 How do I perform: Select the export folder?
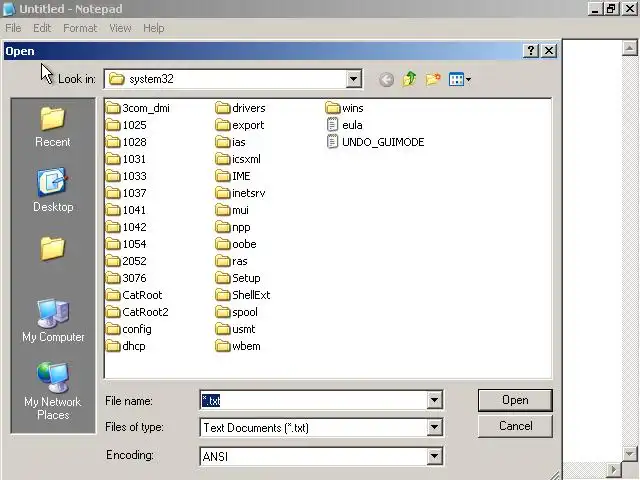[240, 125]
